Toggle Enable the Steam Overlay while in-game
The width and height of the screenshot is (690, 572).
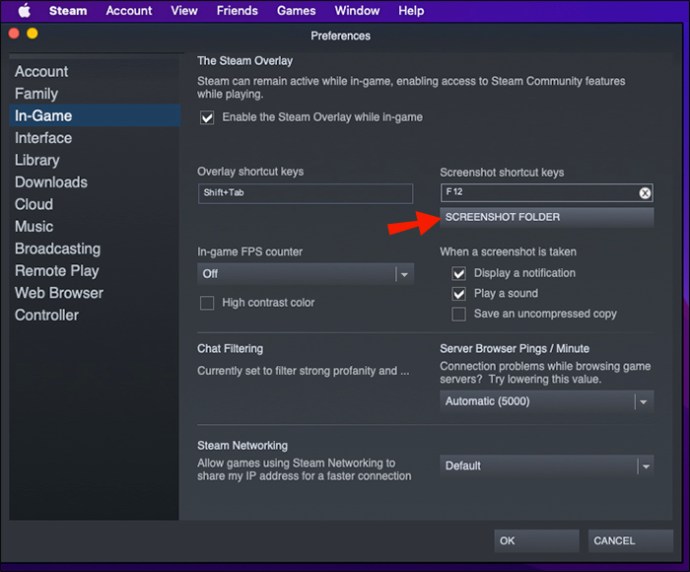[x=207, y=117]
